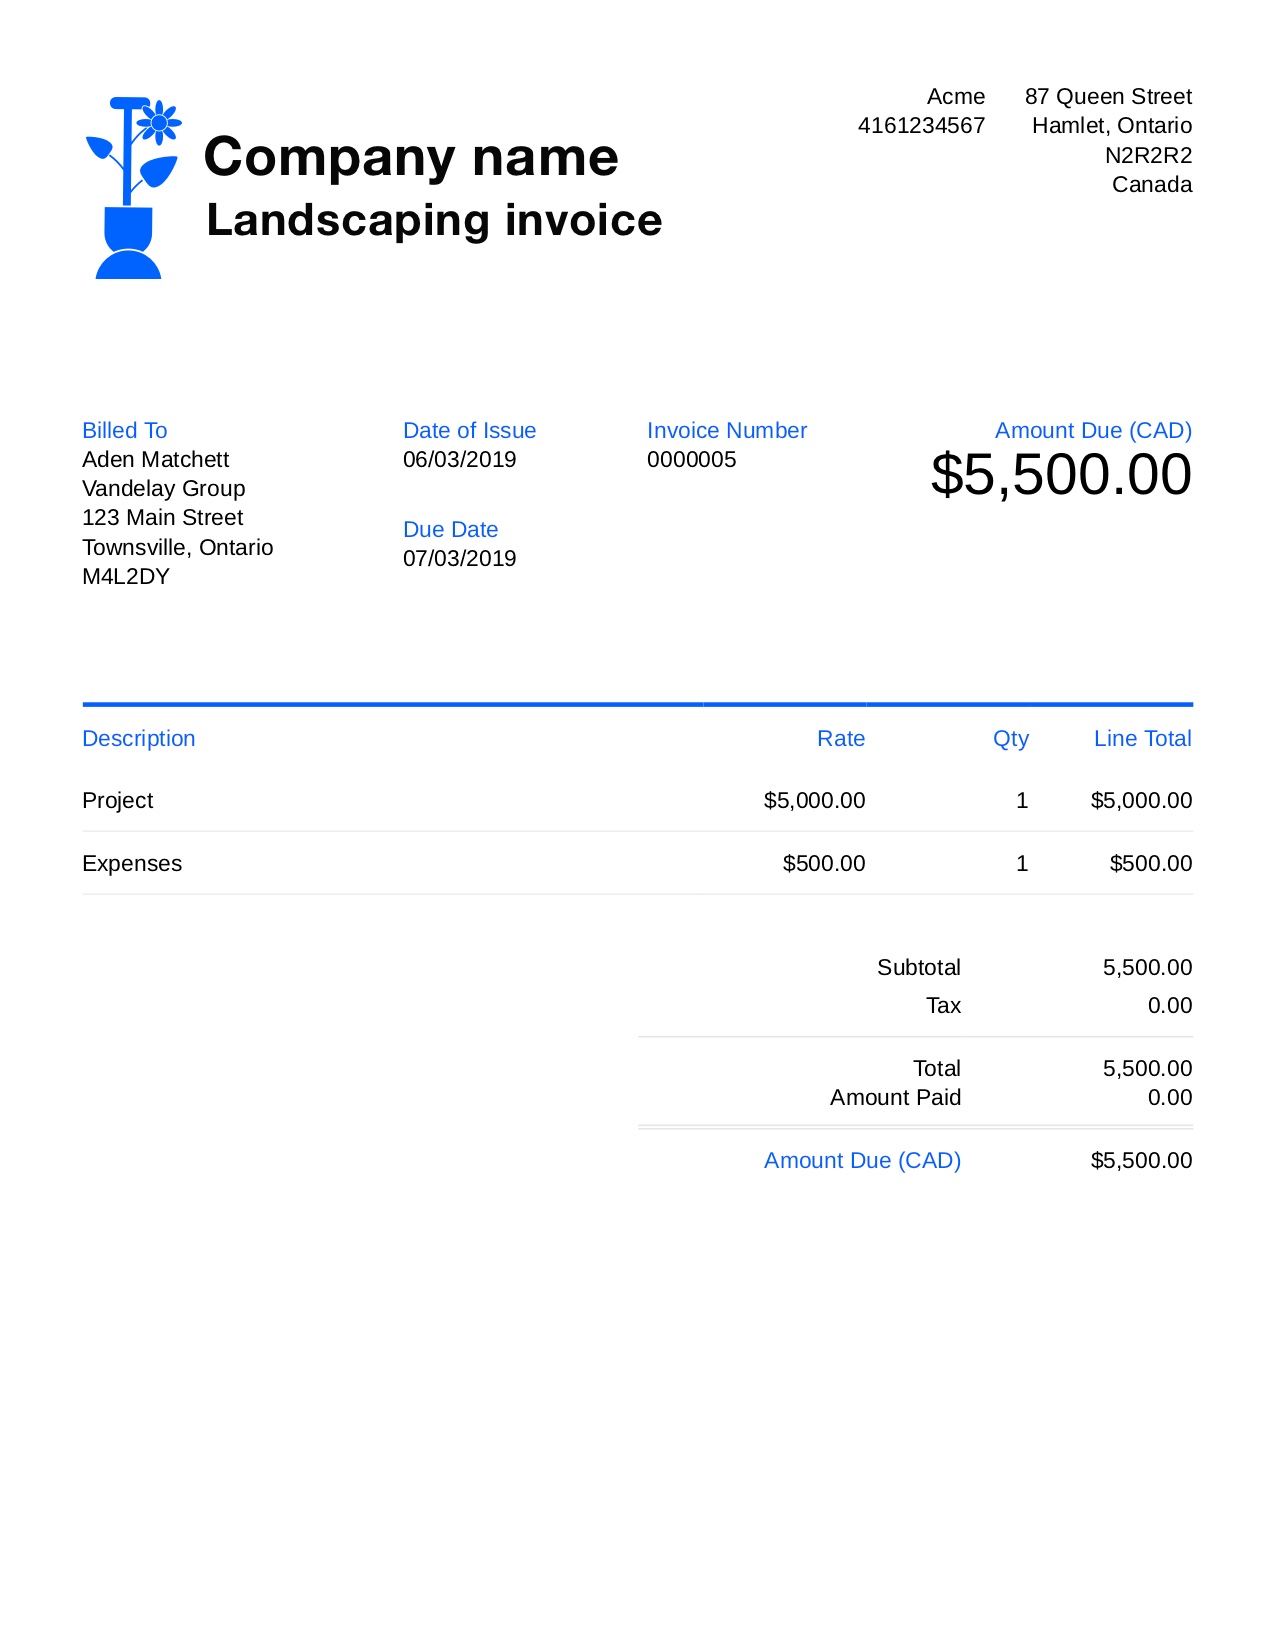Click the 'Amount Paid' label

coord(896,1097)
